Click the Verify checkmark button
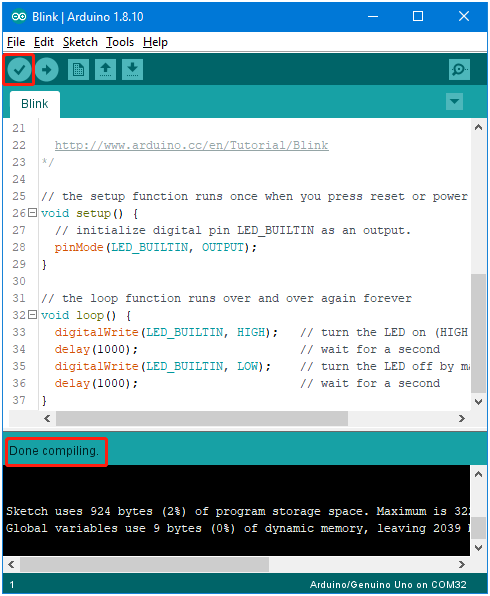This screenshot has width=490, height=596. coord(19,70)
